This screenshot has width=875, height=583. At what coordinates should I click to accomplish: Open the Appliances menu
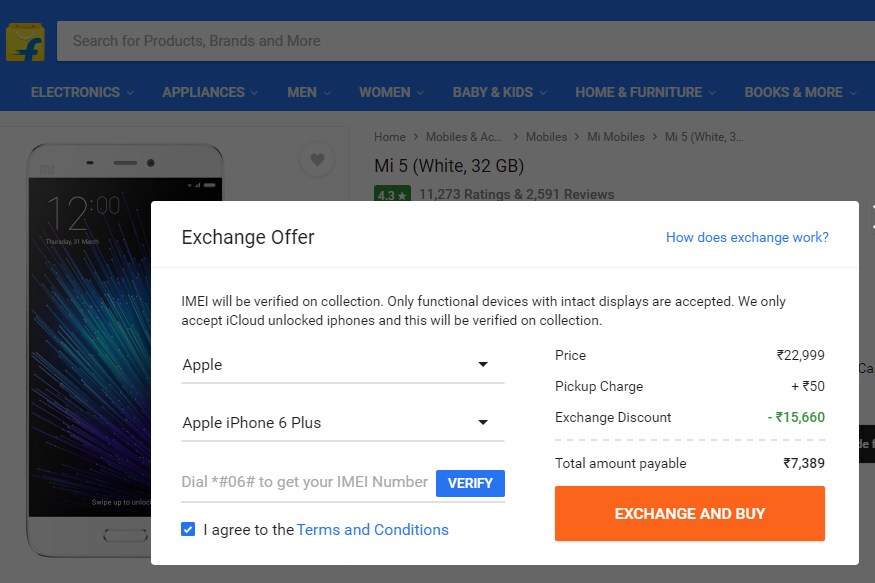coord(210,92)
